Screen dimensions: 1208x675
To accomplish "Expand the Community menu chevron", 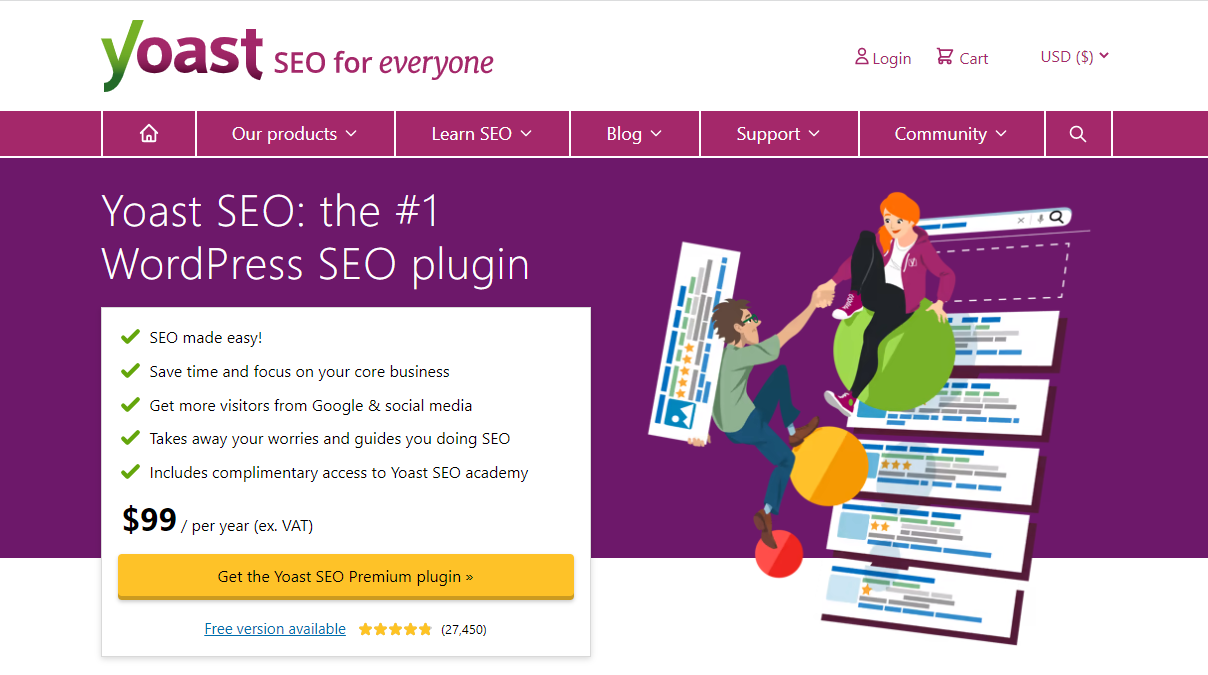I will [x=1001, y=134].
